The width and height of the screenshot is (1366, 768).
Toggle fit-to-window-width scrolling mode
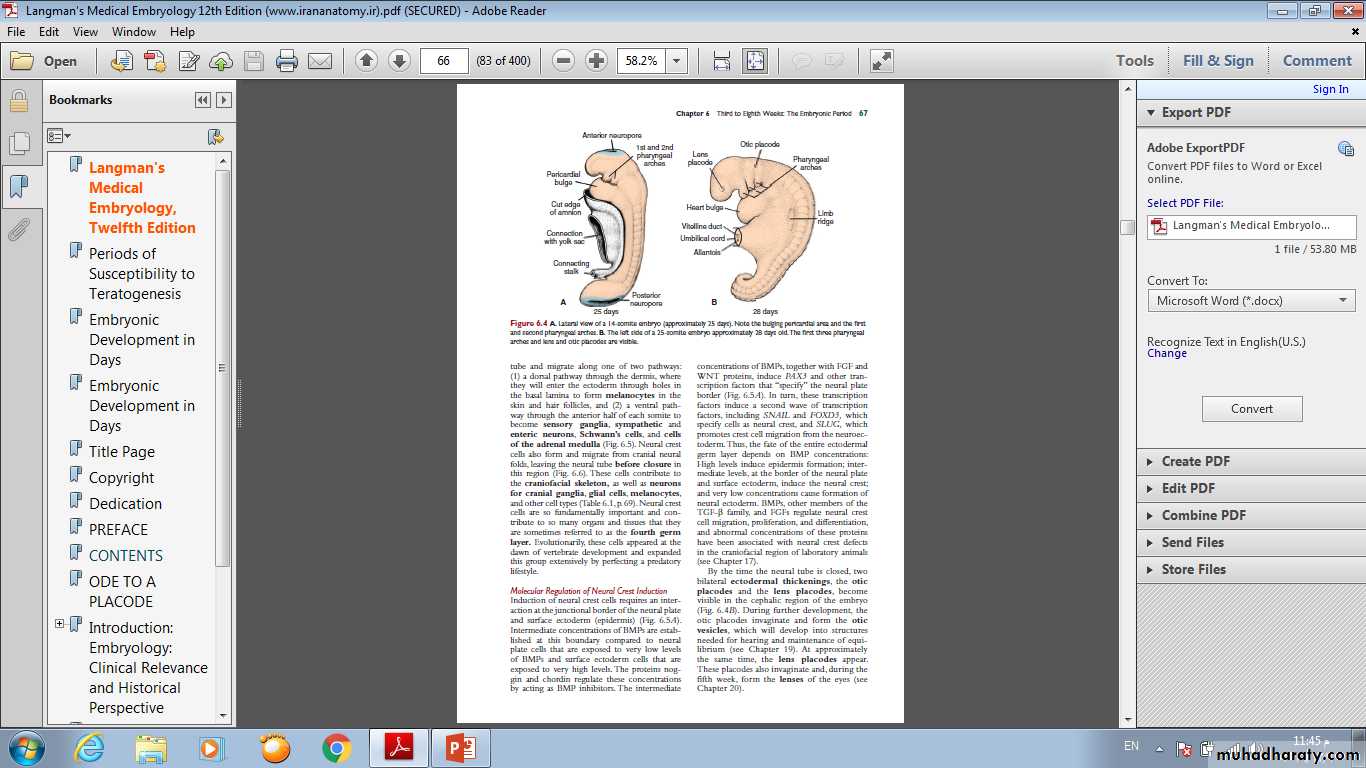721,61
